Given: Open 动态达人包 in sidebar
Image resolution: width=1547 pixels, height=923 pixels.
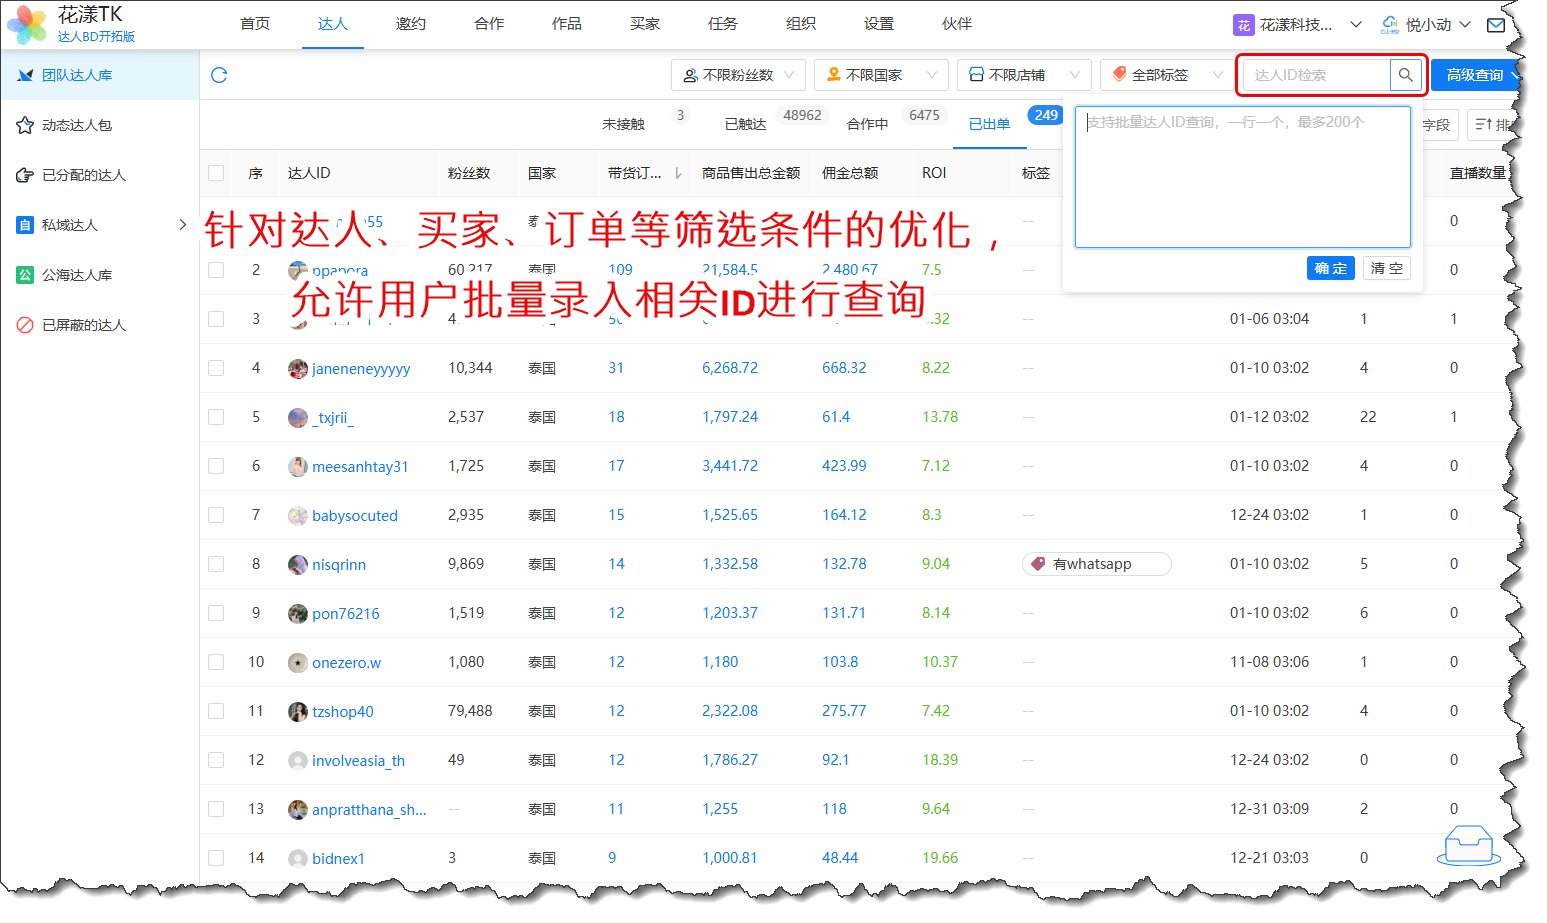Looking at the screenshot, I should click(x=77, y=125).
